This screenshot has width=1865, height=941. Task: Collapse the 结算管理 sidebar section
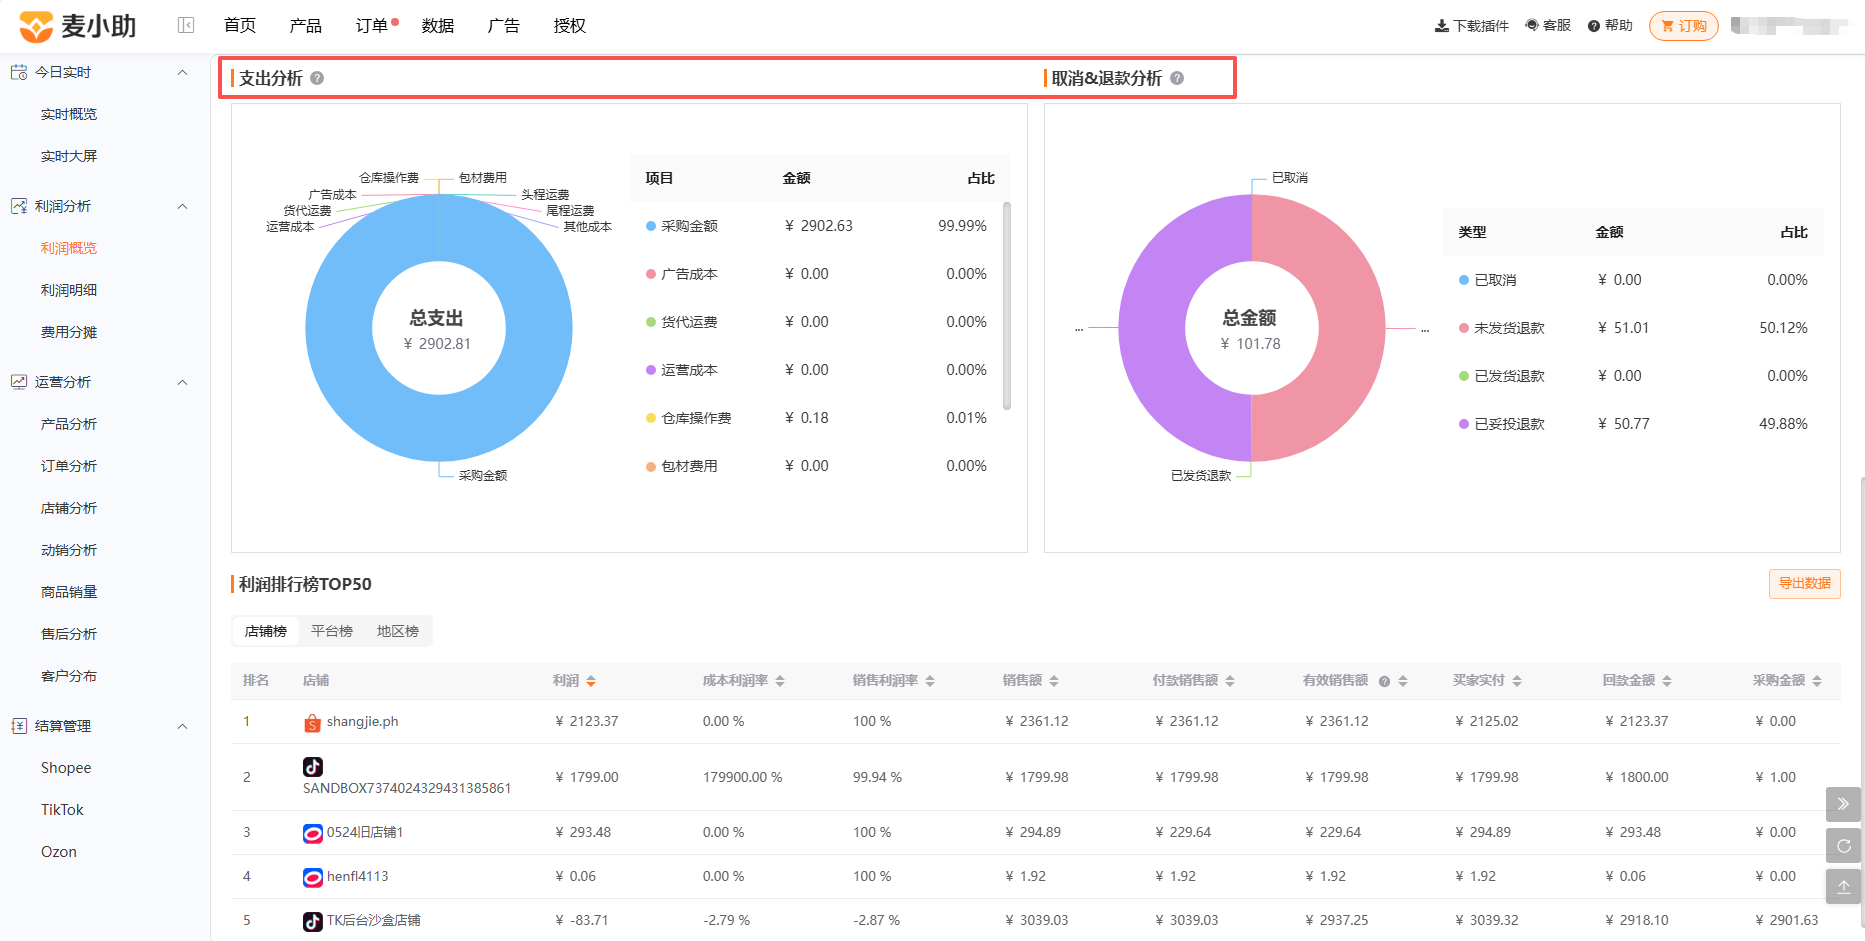[182, 726]
